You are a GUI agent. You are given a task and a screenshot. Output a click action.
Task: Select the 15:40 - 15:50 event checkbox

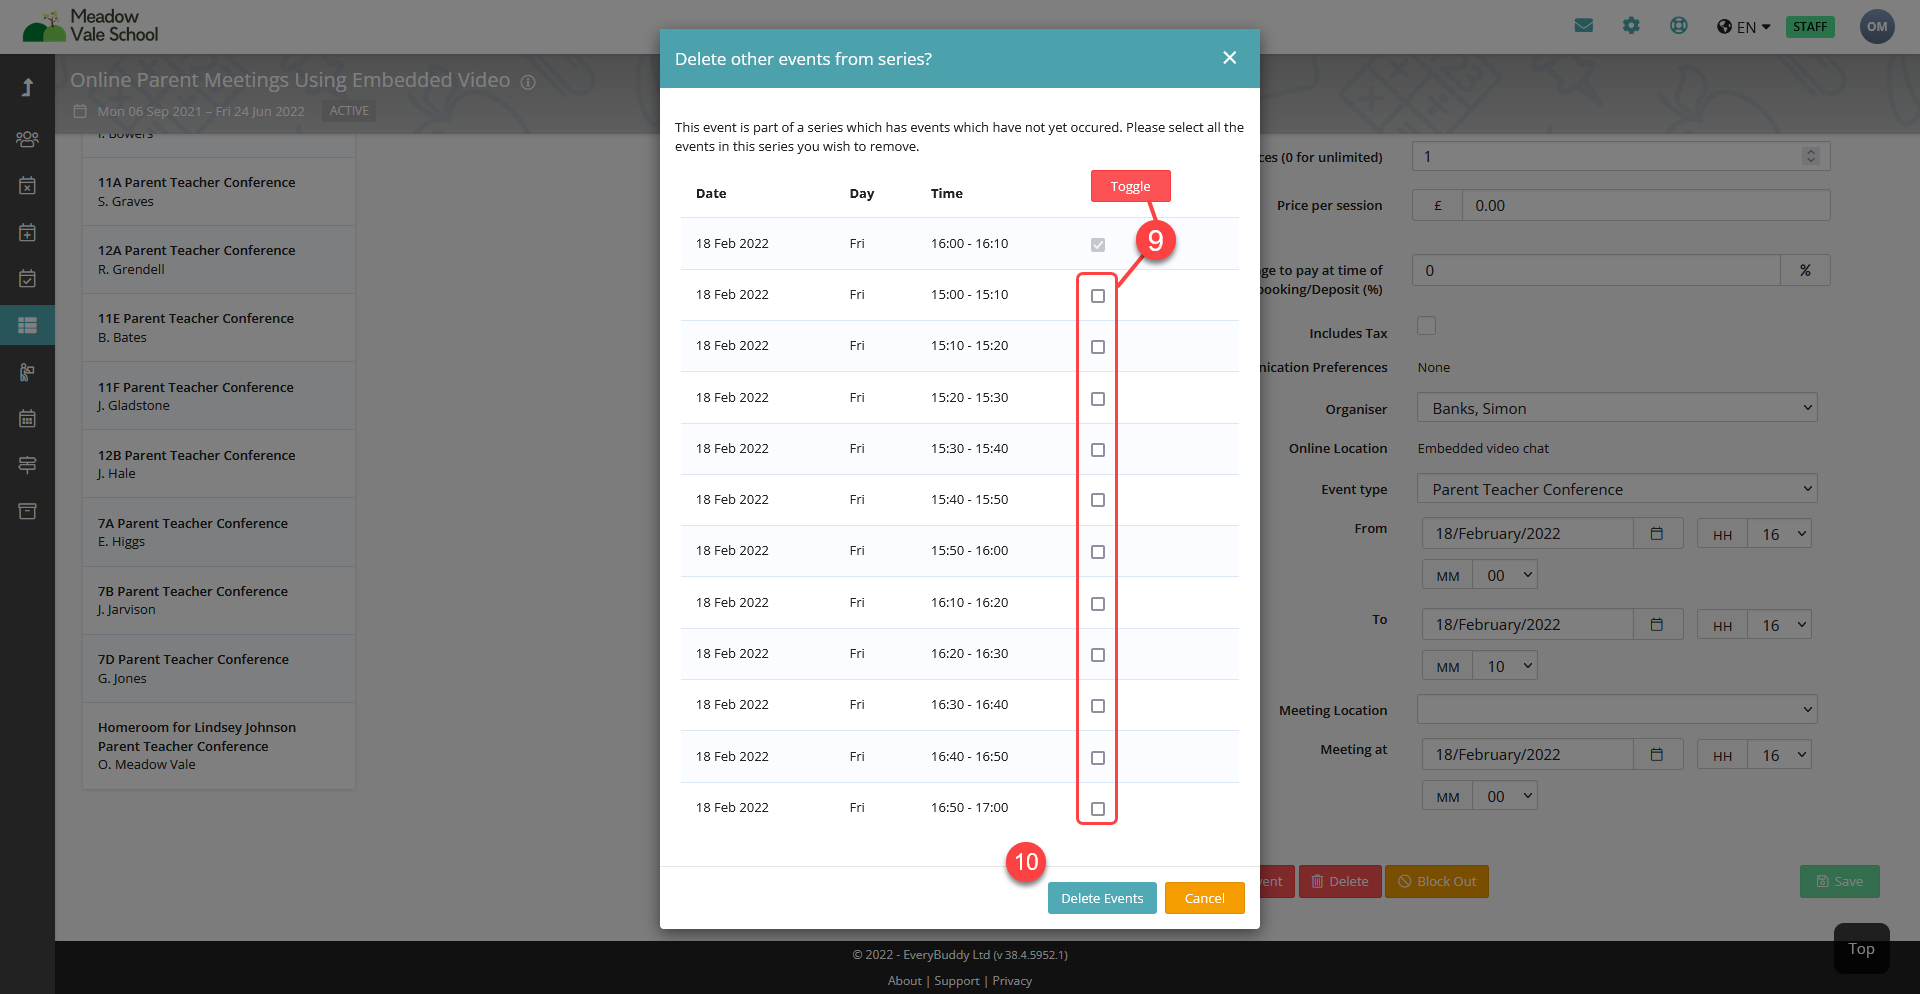click(1097, 500)
